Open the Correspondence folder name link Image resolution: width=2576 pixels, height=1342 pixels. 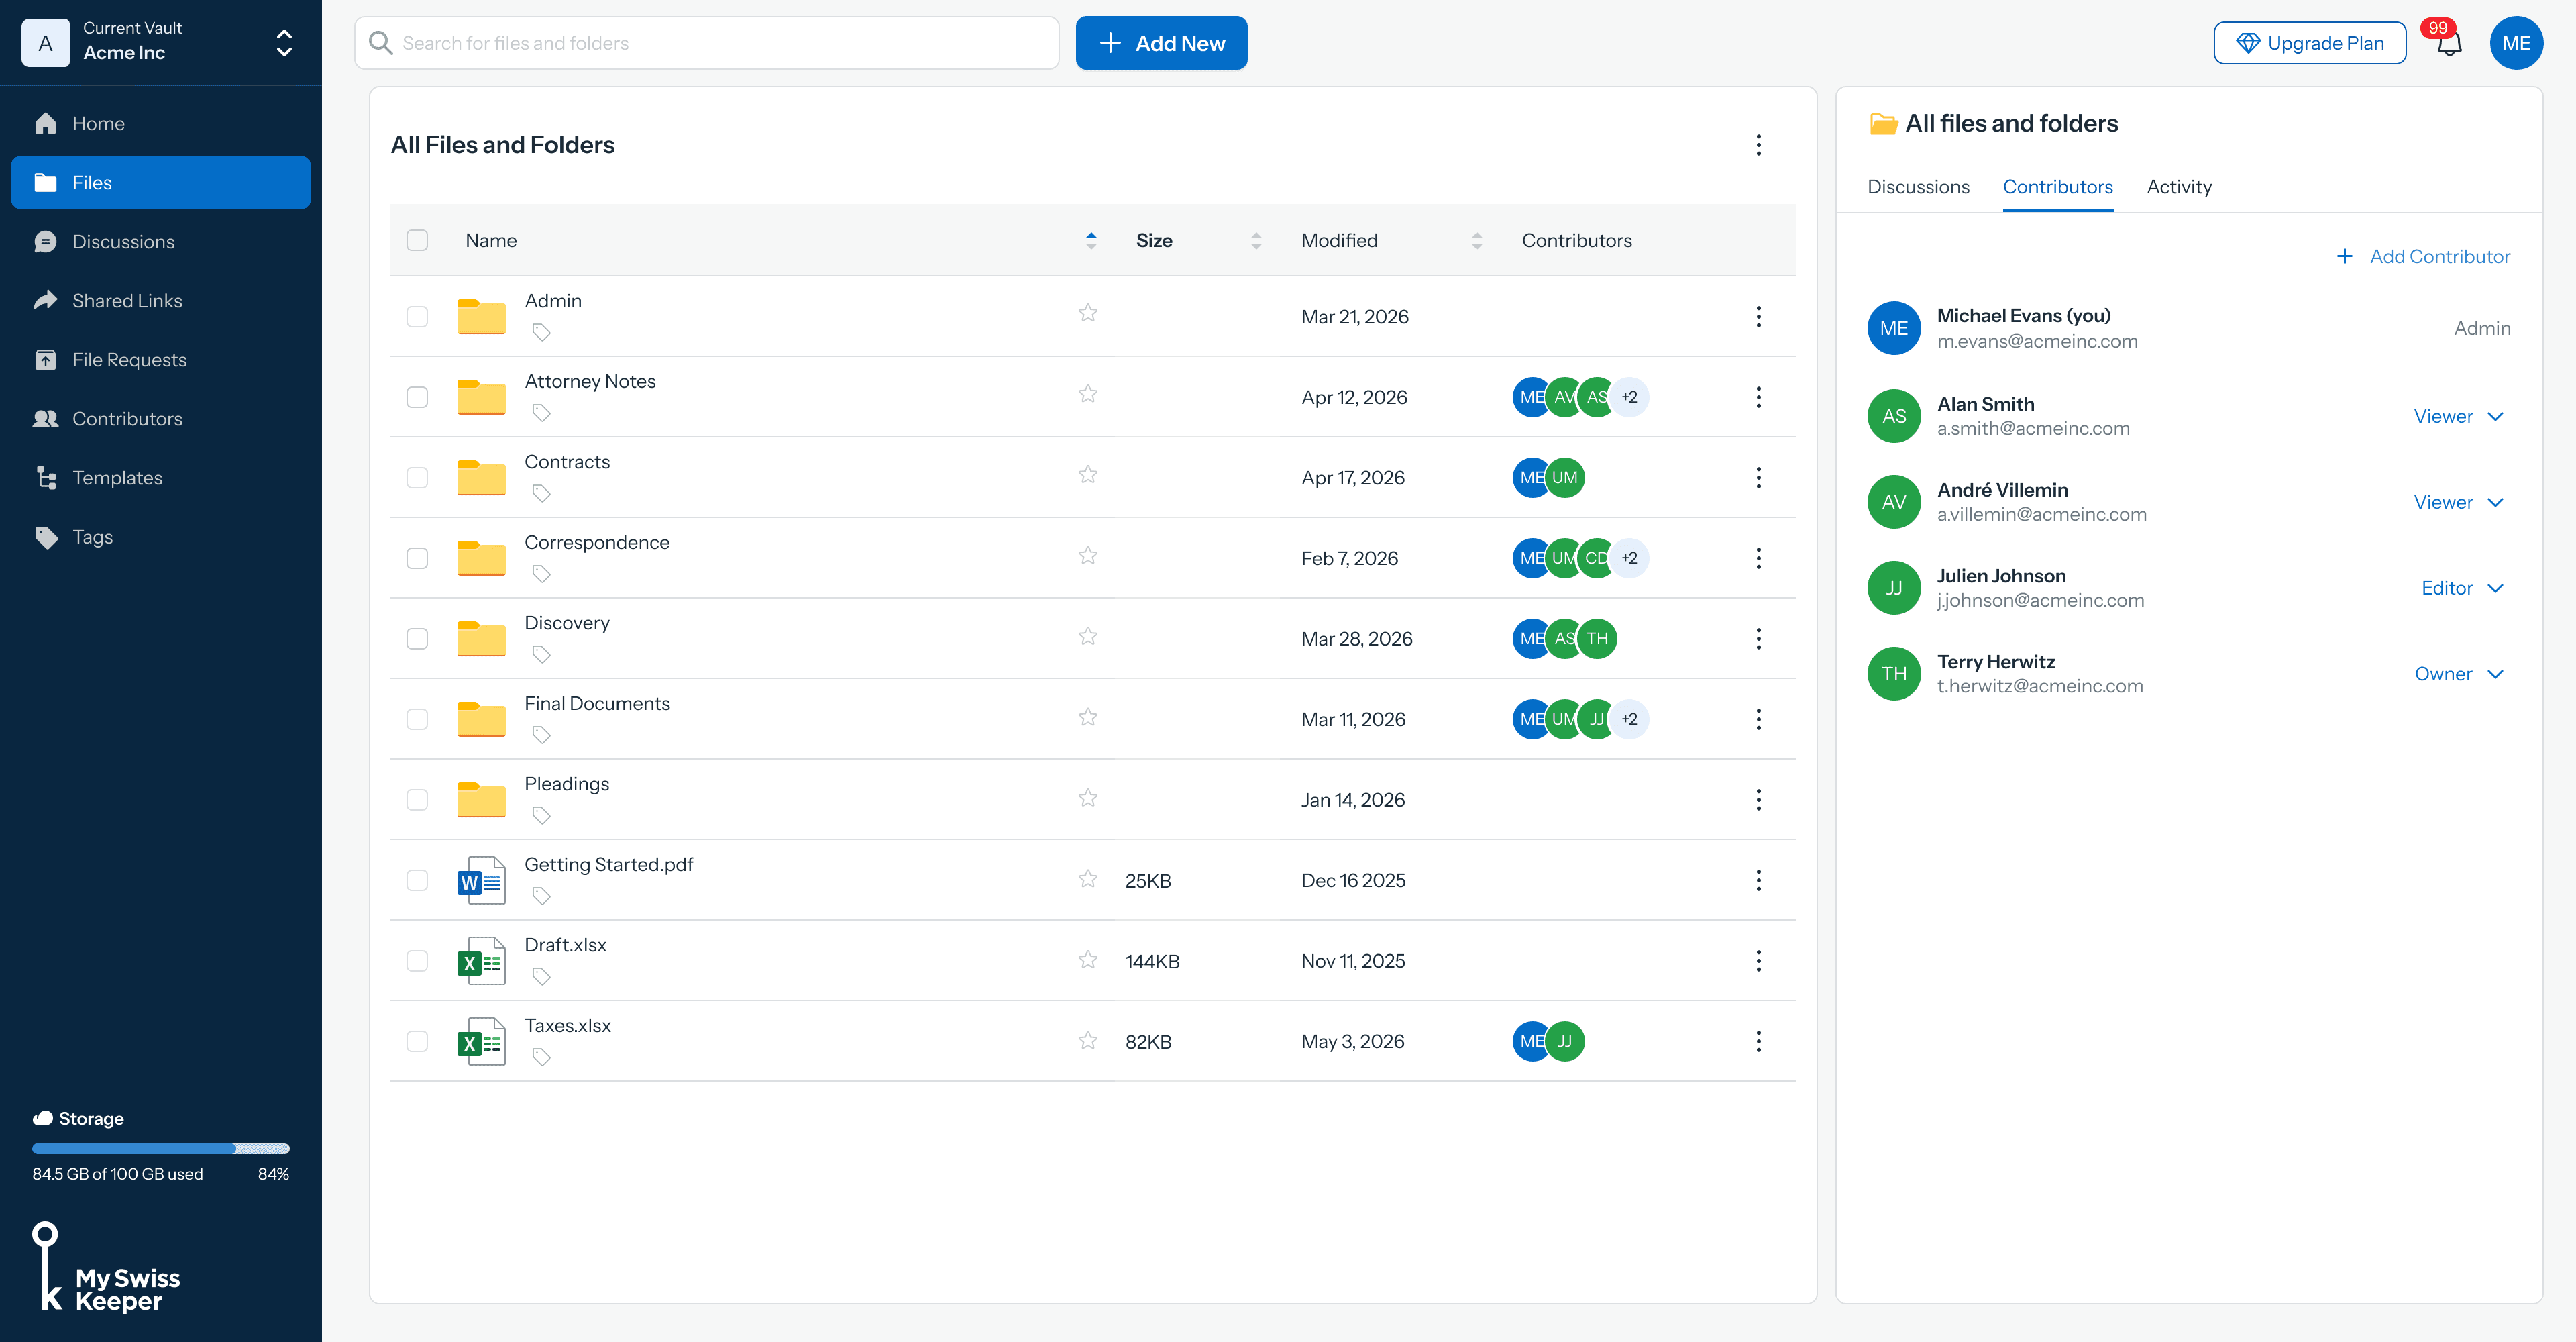click(597, 542)
